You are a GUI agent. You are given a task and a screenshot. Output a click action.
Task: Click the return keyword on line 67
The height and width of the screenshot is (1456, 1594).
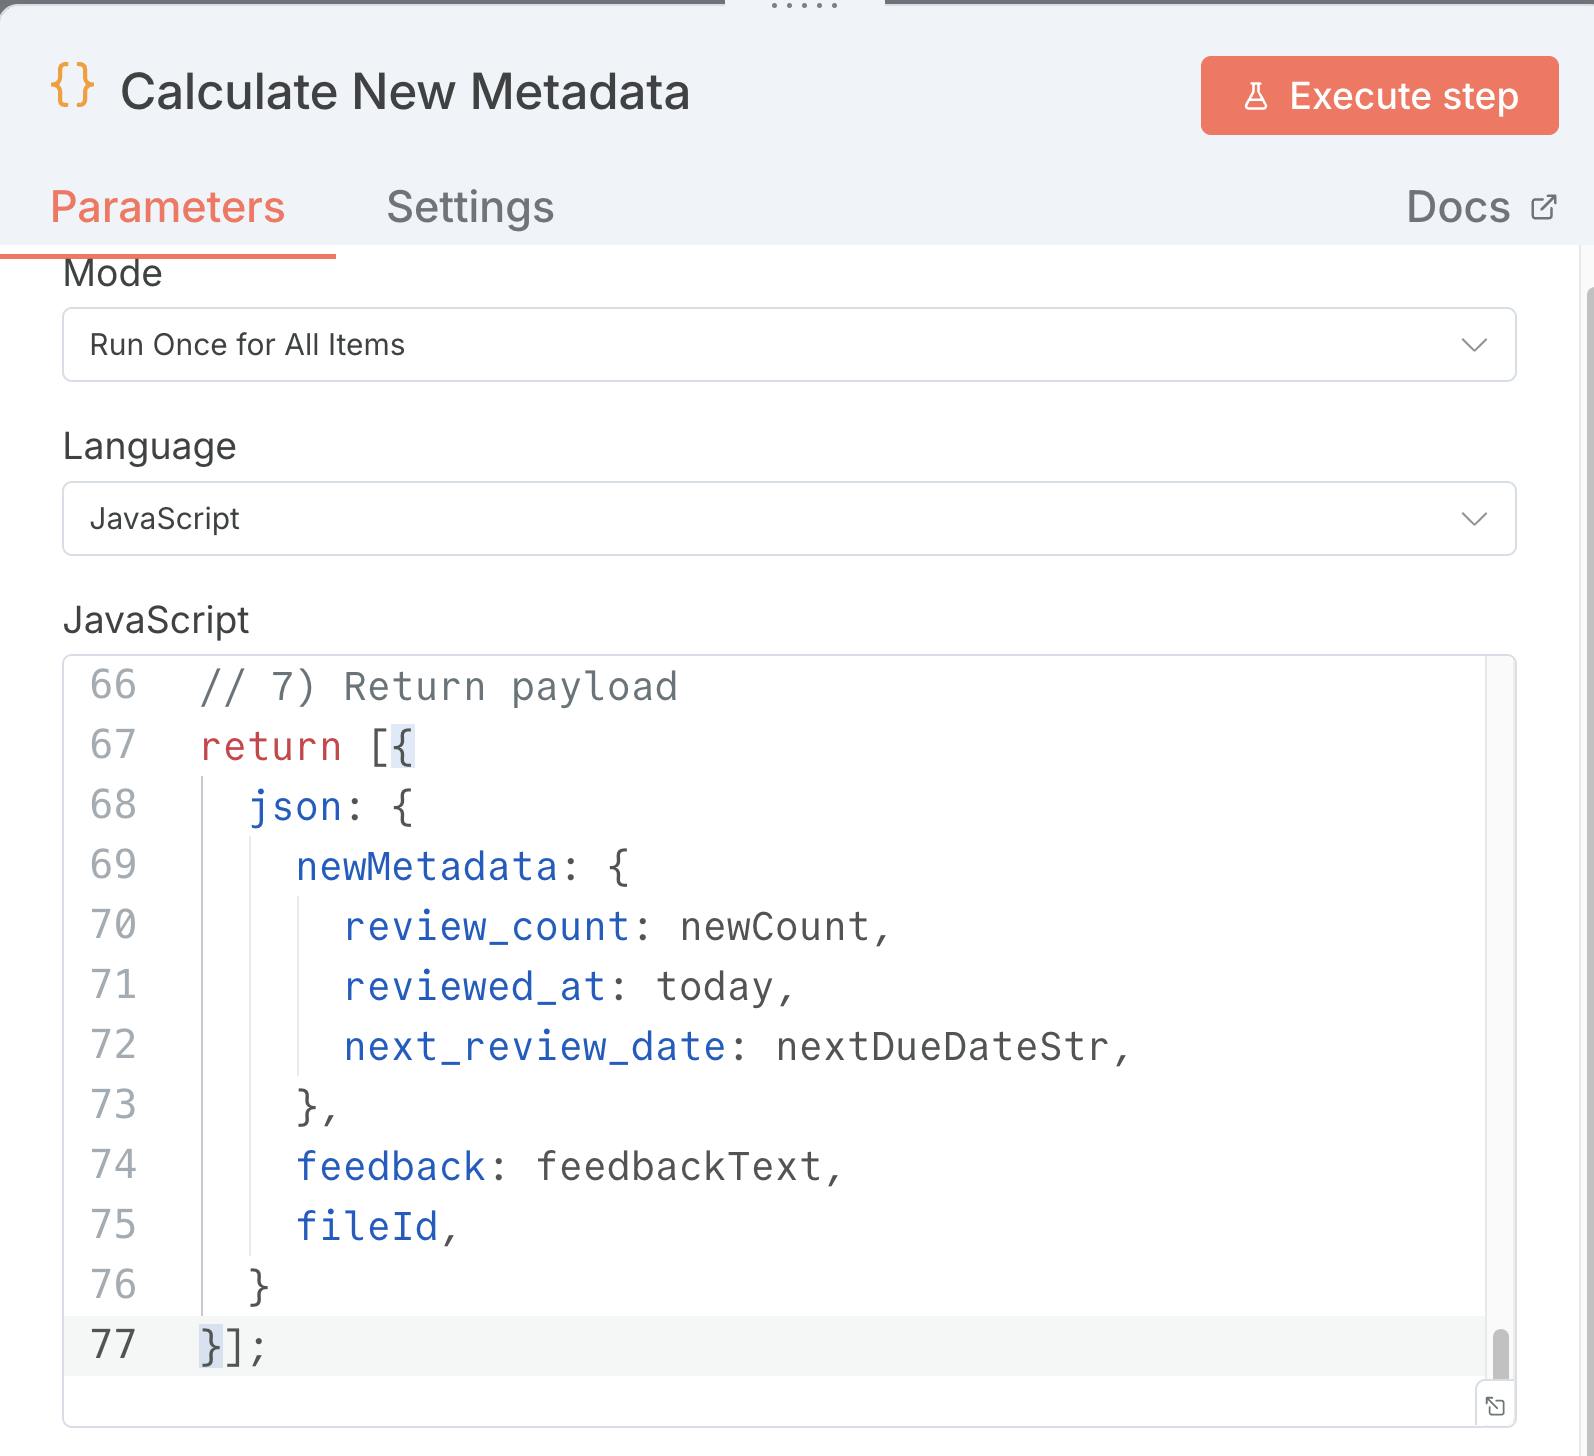pyautogui.click(x=270, y=747)
